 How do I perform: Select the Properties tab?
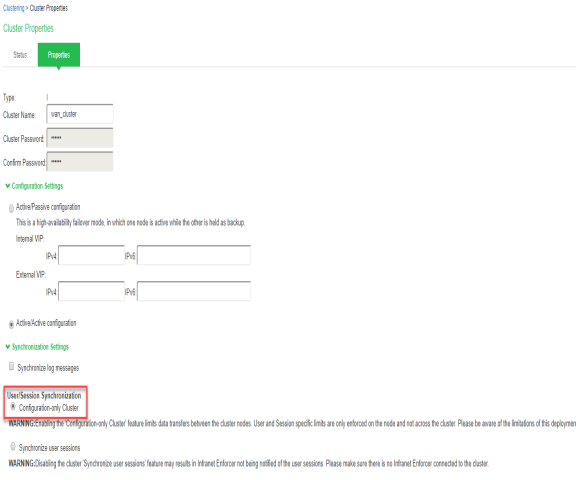(59, 55)
